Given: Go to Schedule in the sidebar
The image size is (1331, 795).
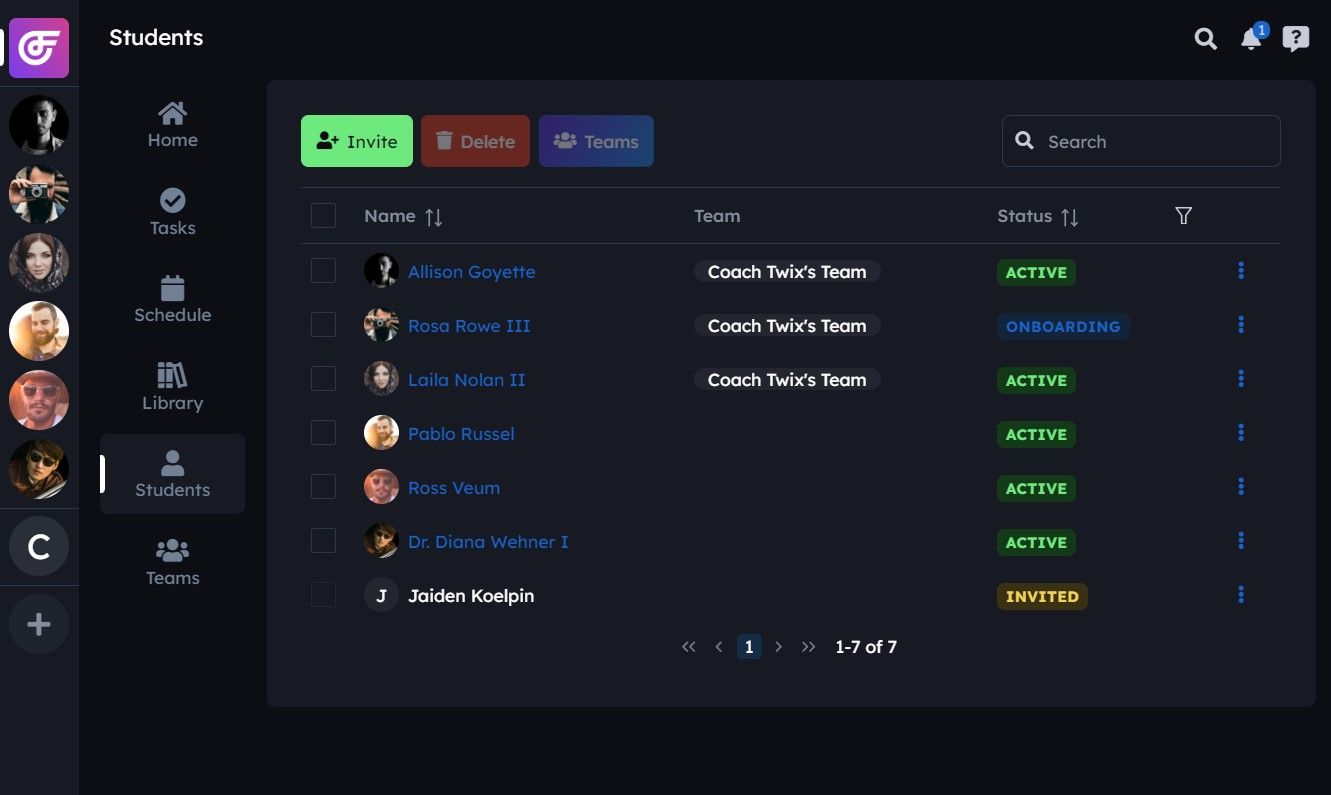Looking at the screenshot, I should coord(173,299).
